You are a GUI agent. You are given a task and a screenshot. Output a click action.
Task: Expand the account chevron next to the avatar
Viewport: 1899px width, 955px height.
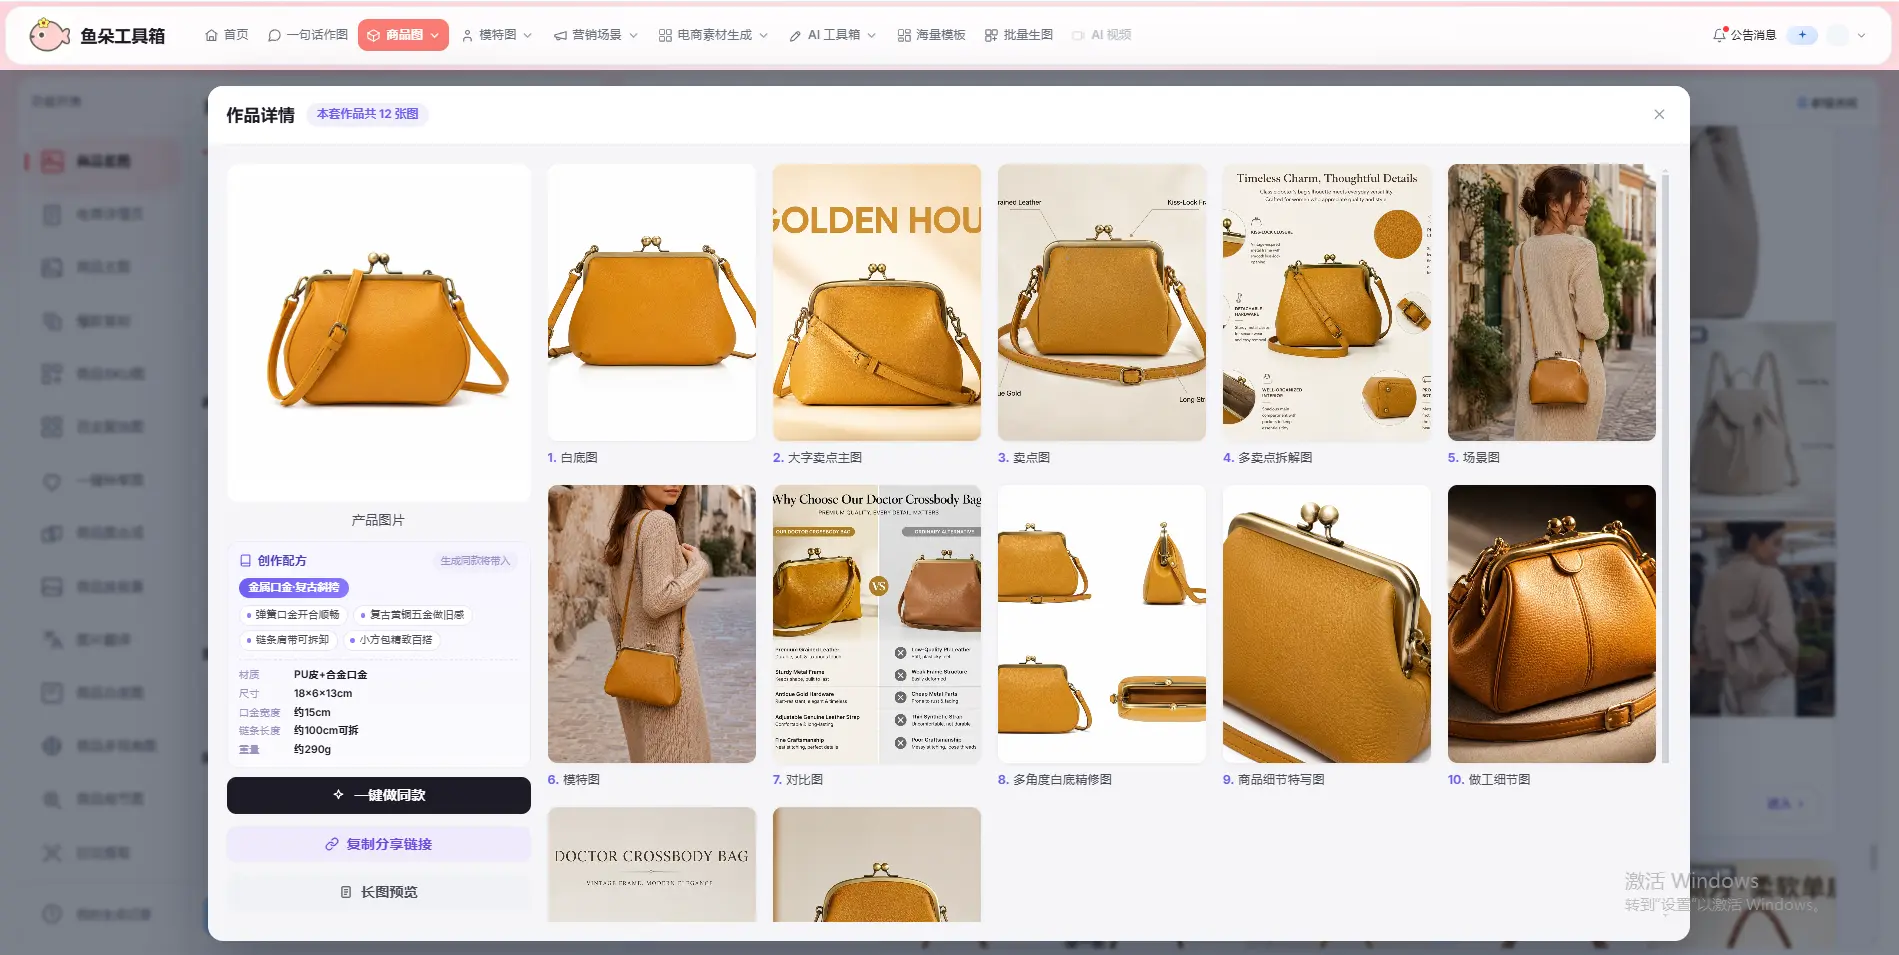pyautogui.click(x=1861, y=35)
